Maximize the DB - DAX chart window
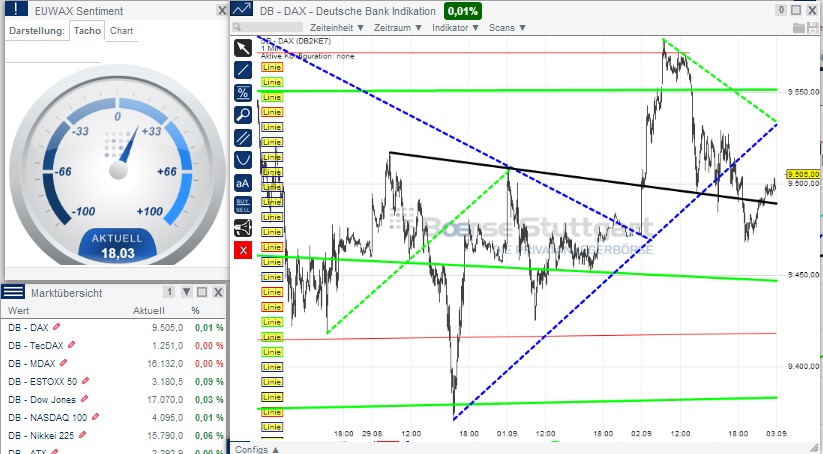This screenshot has width=823, height=454. tap(796, 10)
